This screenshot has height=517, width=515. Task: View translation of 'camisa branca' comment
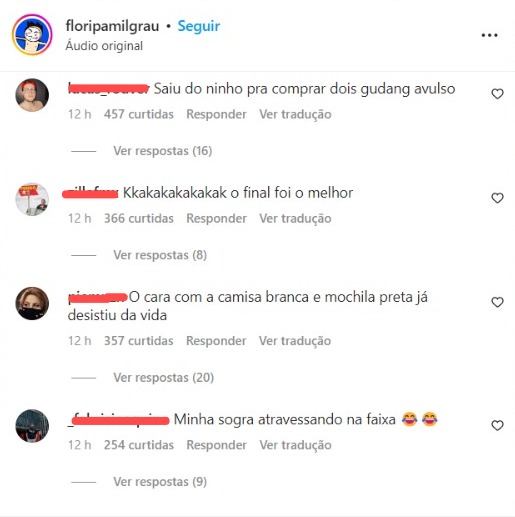[x=295, y=341]
